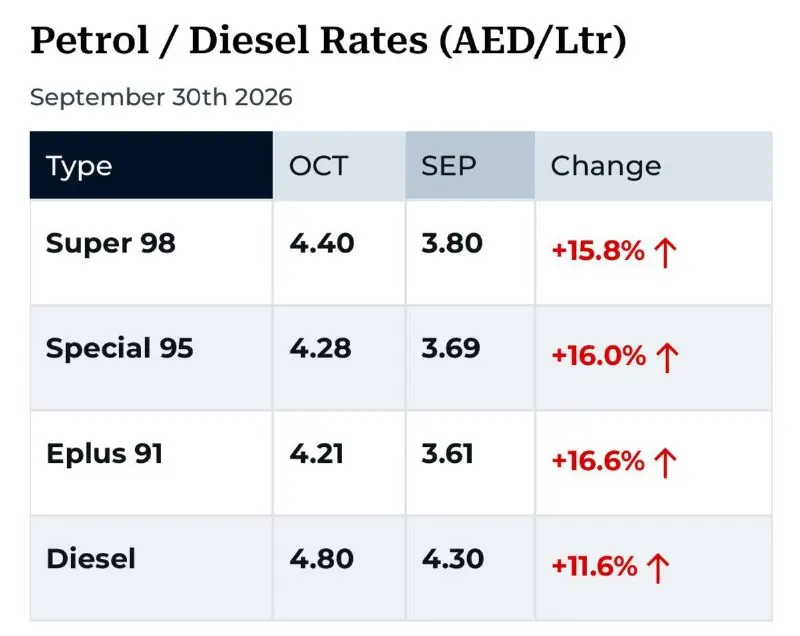800x636 pixels.
Task: Click the Petrol / Diesel Rates heading
Action: [x=328, y=41]
